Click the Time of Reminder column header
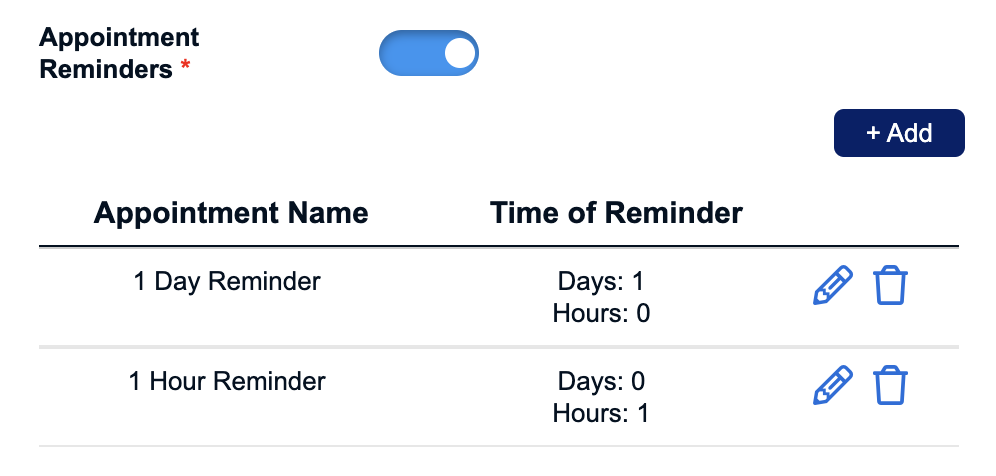The height and width of the screenshot is (476, 996). 616,213
